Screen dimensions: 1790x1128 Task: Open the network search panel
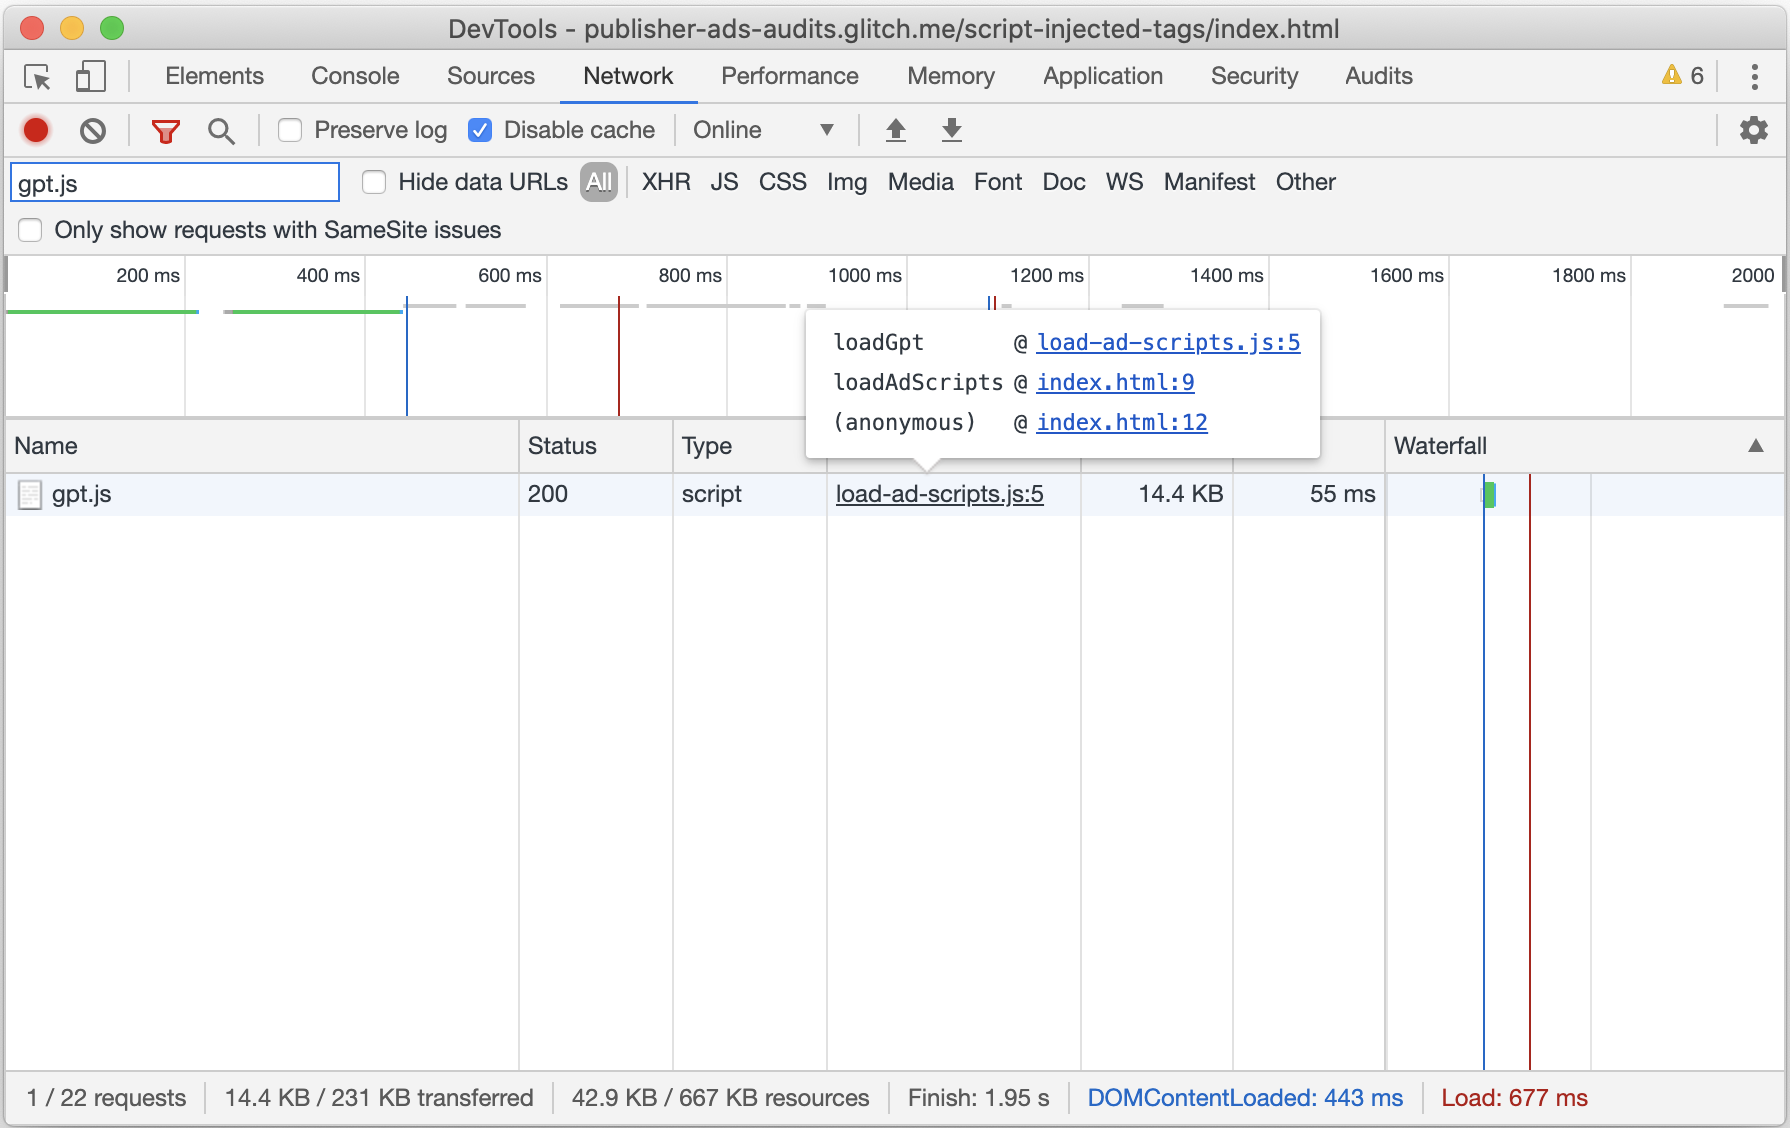(222, 129)
